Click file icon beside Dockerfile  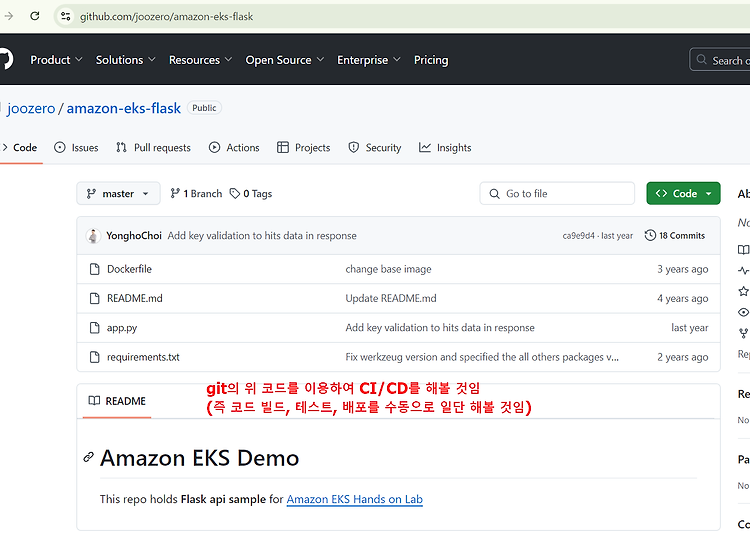tap(95, 269)
